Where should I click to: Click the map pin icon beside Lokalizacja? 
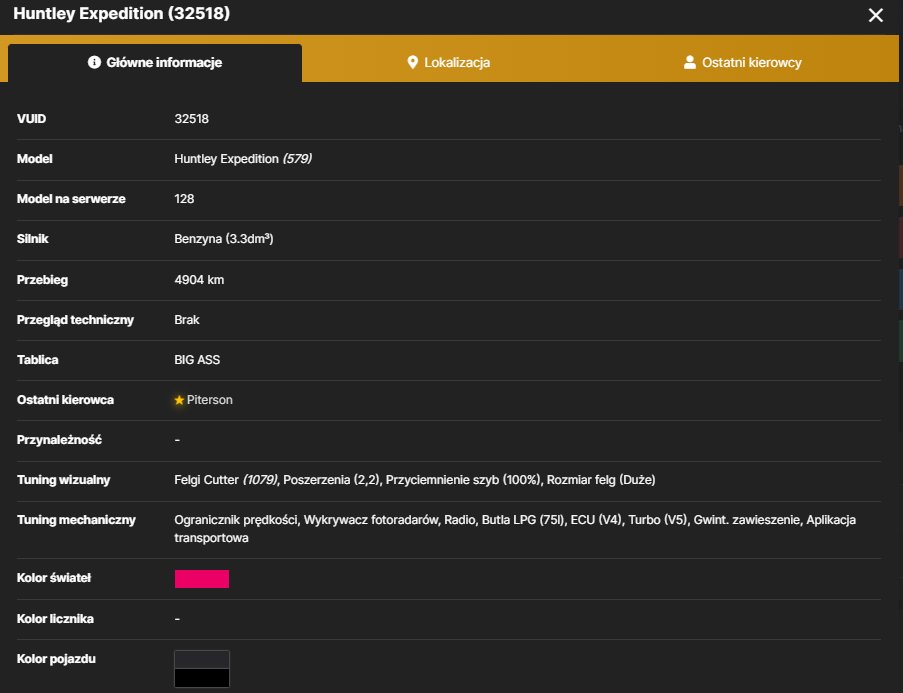tap(412, 62)
